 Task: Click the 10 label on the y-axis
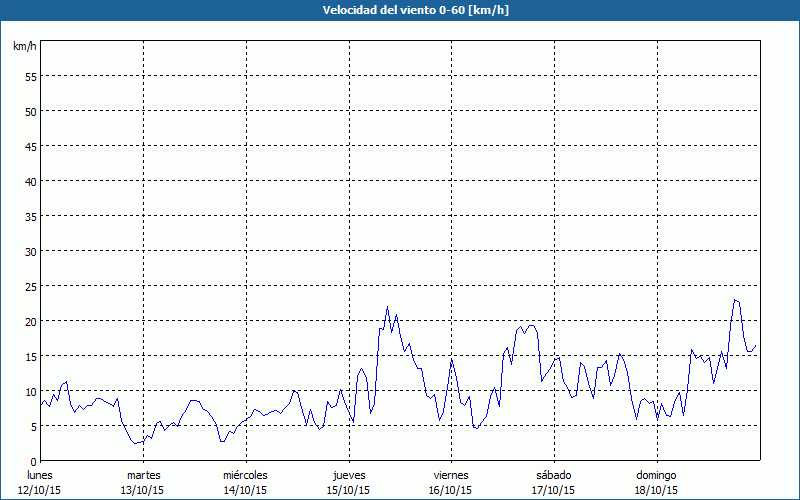30,391
